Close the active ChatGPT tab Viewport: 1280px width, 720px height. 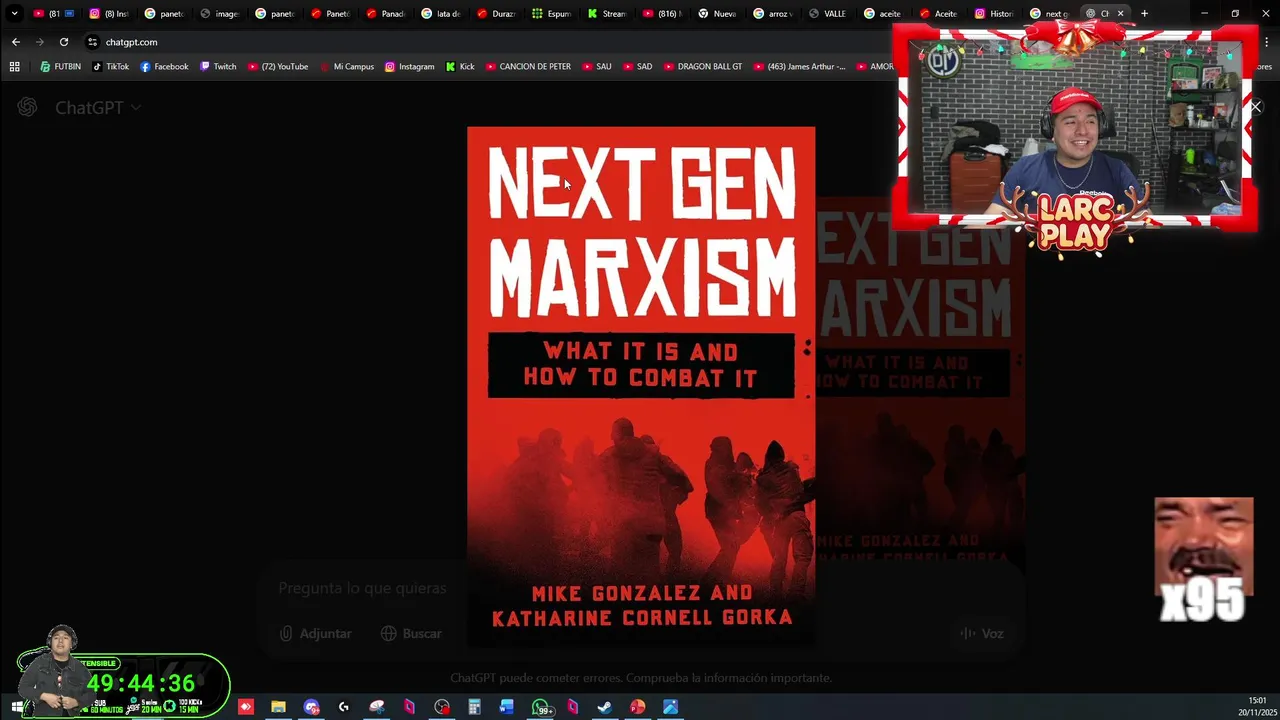click(x=1120, y=13)
